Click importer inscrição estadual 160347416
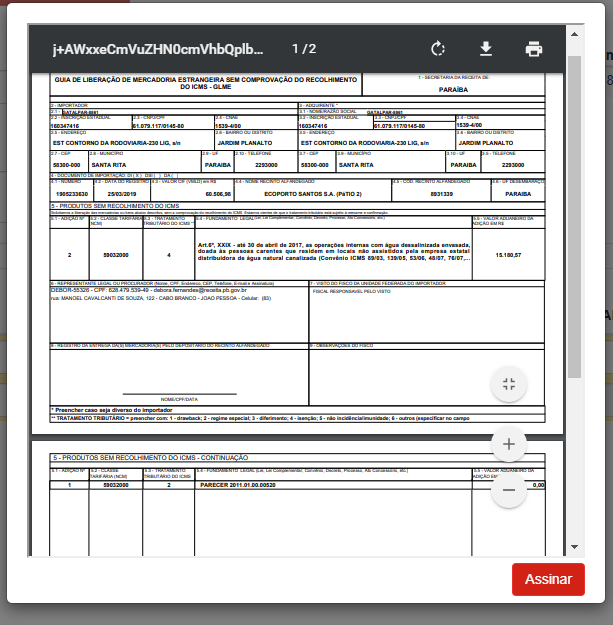Viewport: 613px width, 625px height. (65, 126)
